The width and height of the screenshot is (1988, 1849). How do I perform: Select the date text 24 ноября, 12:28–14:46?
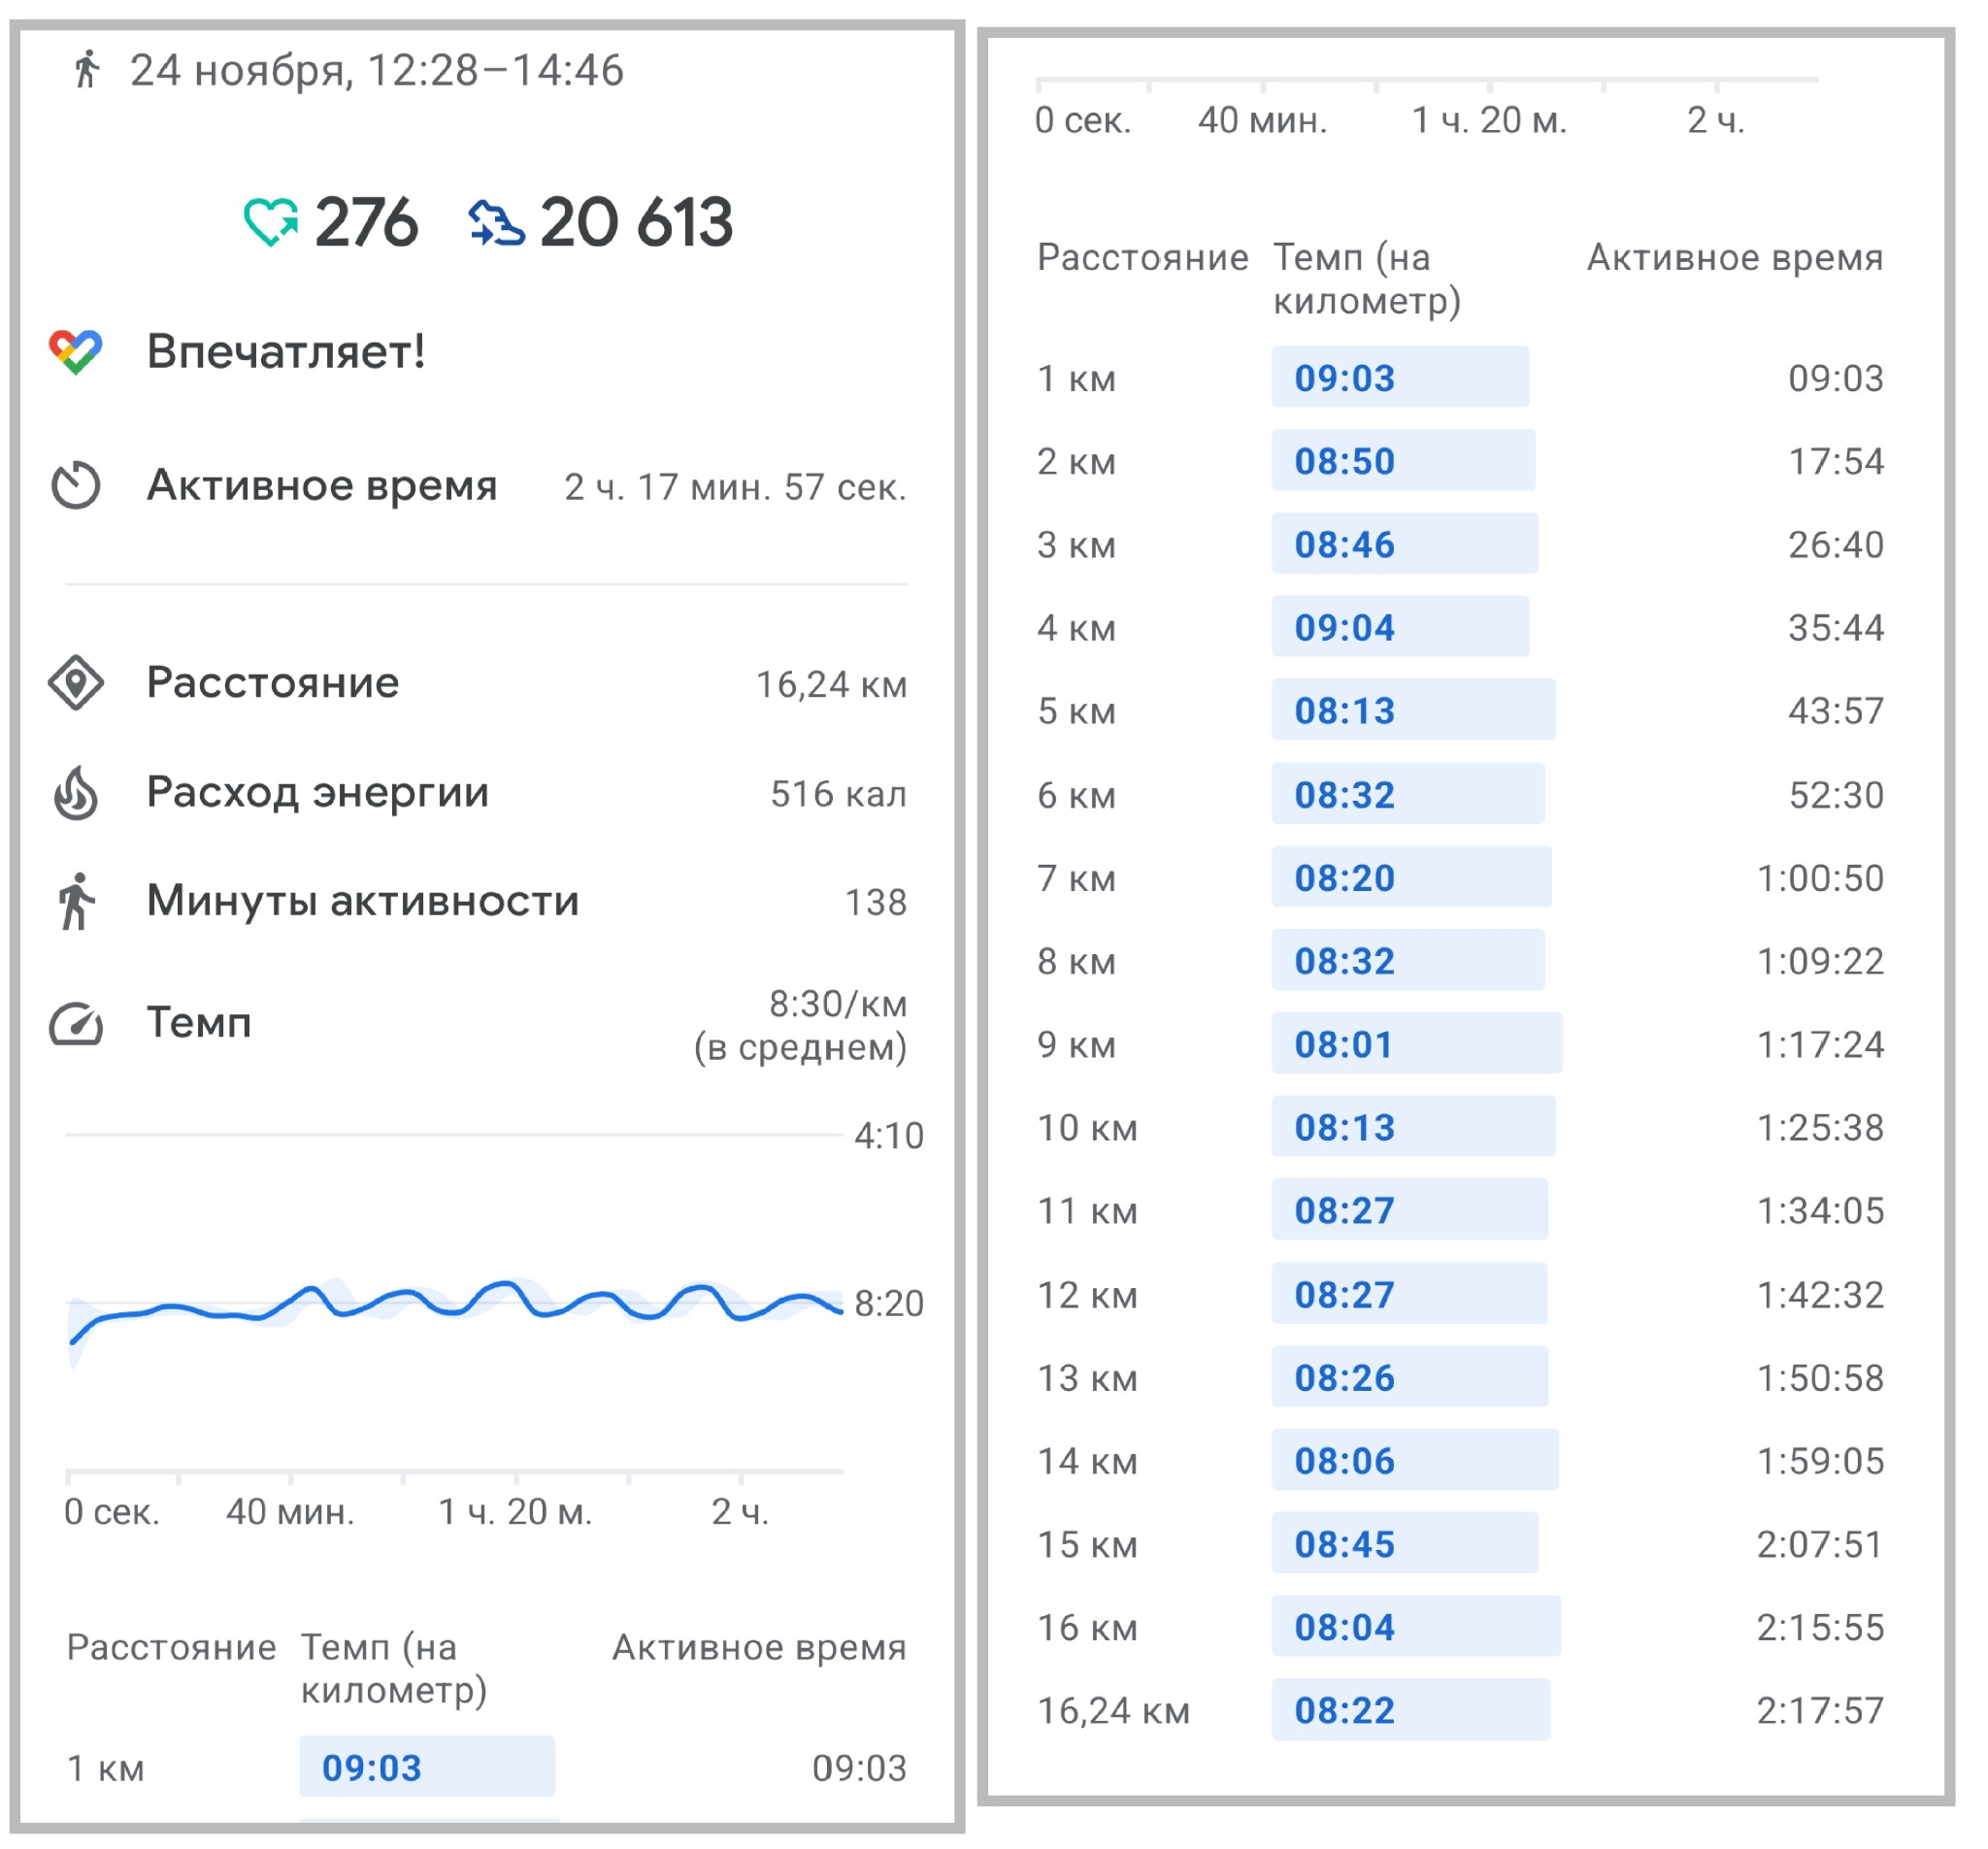coord(377,71)
